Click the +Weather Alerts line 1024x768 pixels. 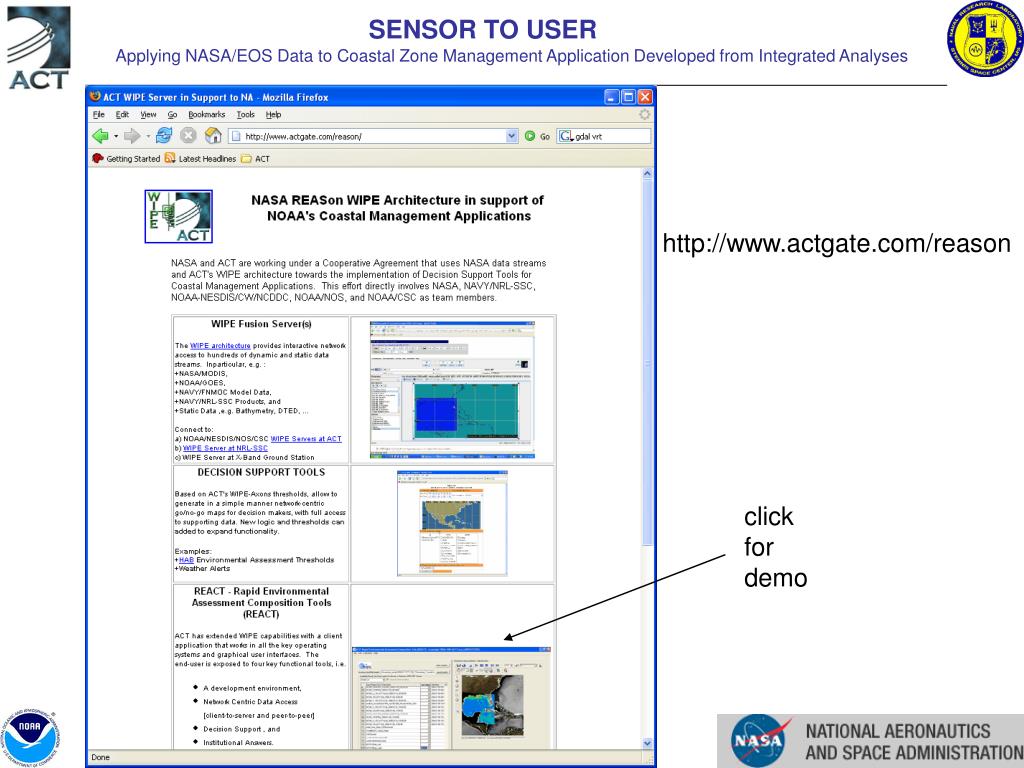coord(202,569)
